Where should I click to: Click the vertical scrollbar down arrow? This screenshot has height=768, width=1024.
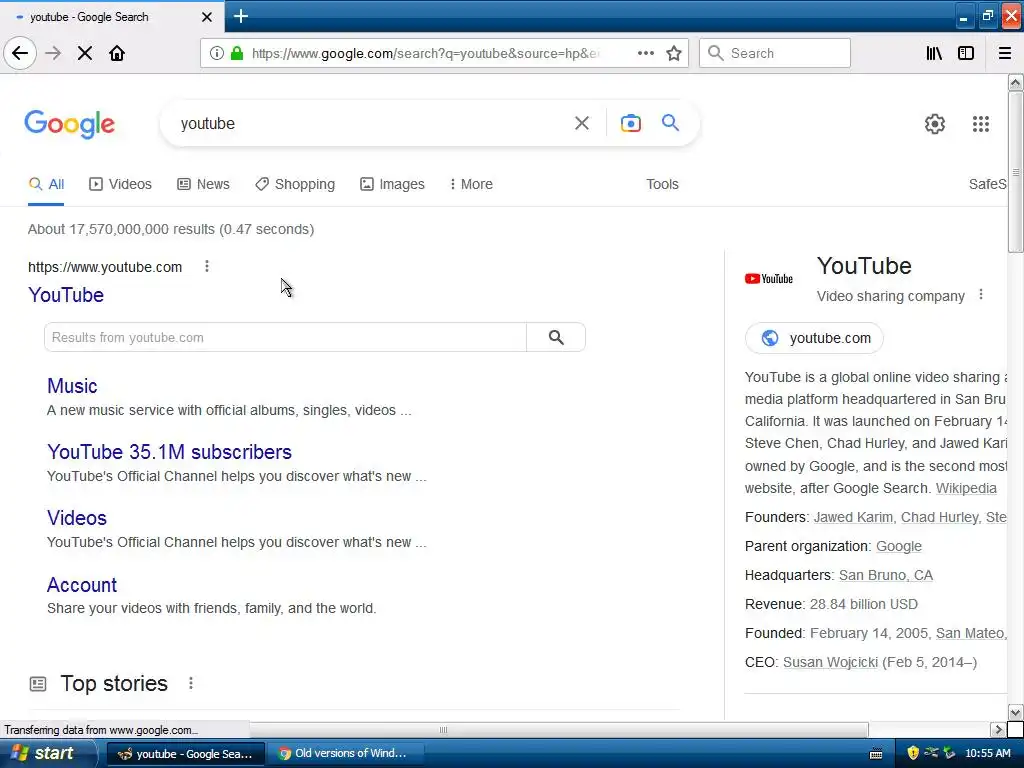1015,712
